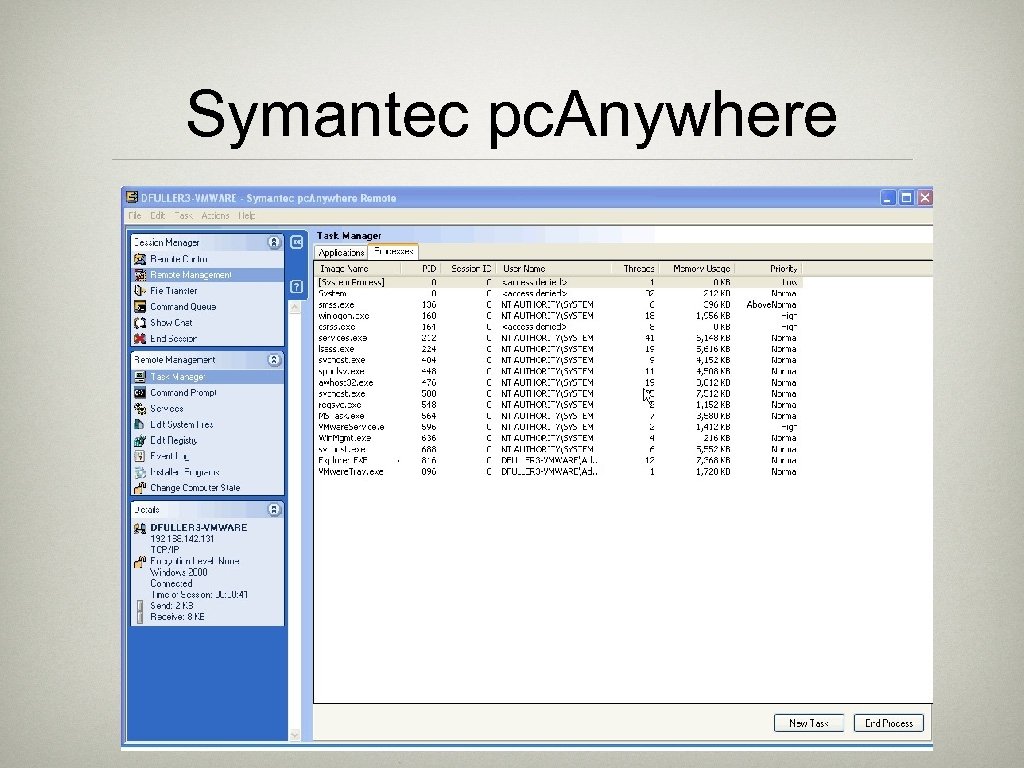1024x768 pixels.
Task: Click the help question-mark icon beside sidebar
Action: (x=296, y=287)
